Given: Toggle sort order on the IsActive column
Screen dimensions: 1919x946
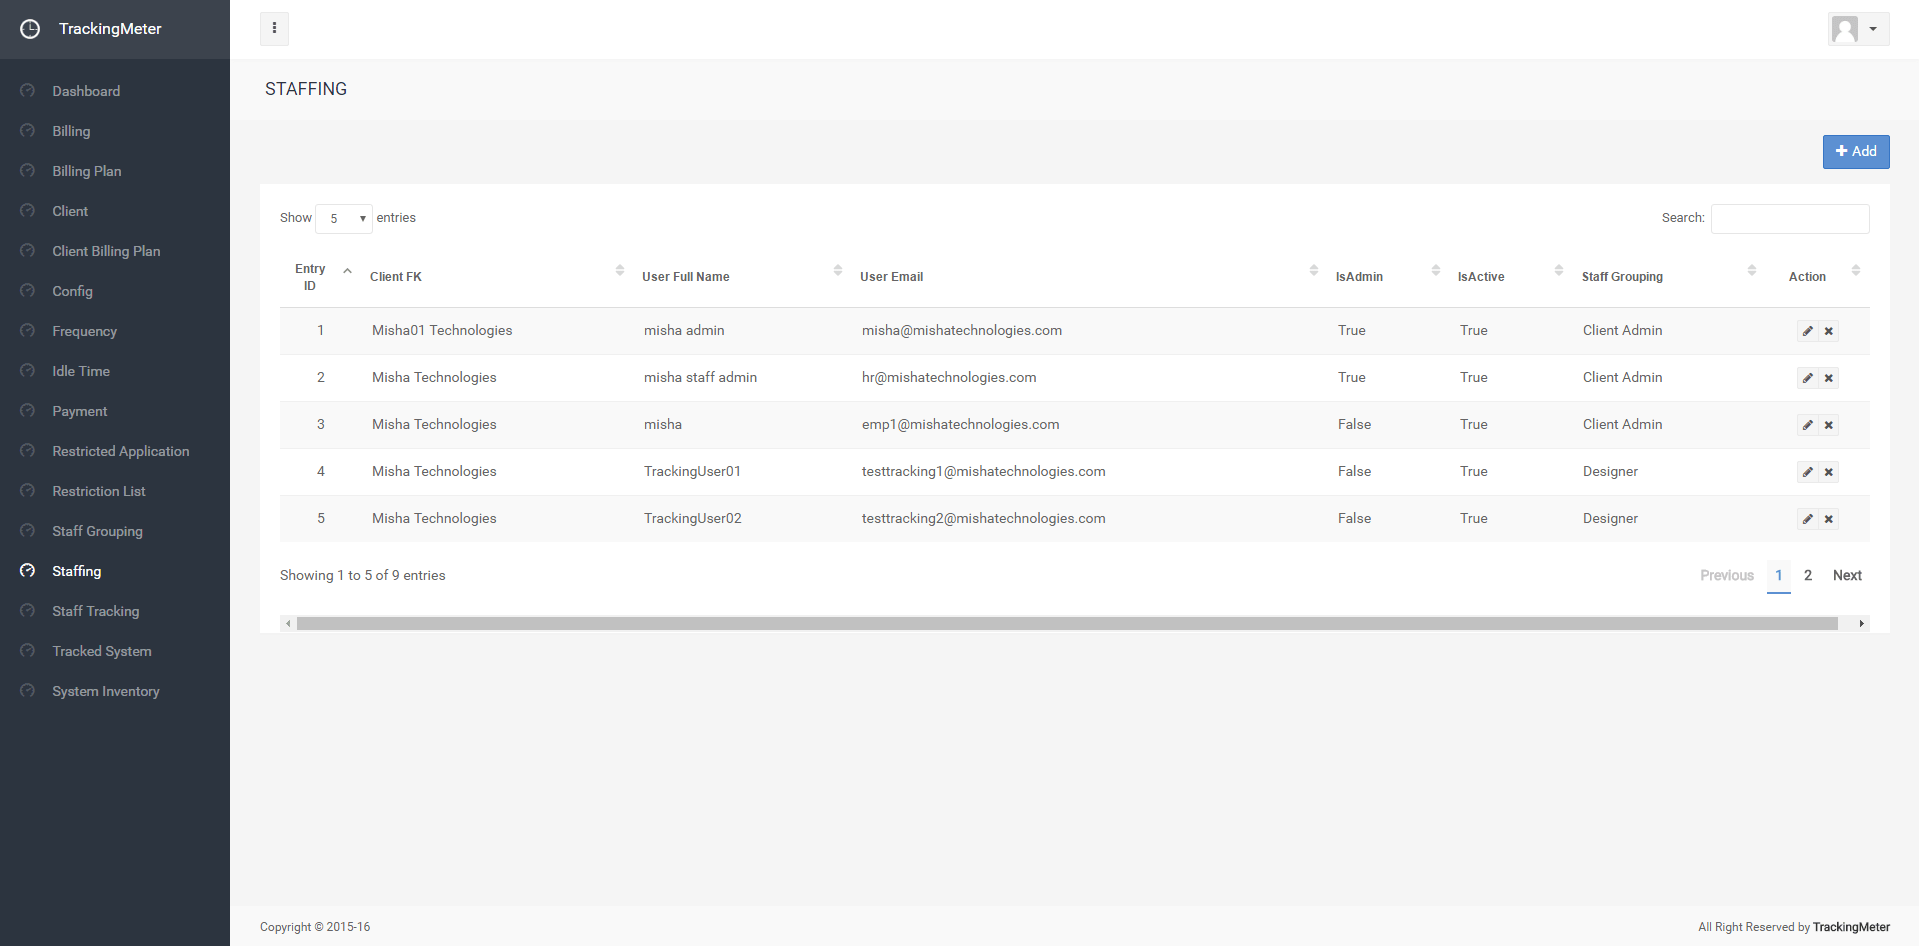Looking at the screenshot, I should tap(1481, 277).
